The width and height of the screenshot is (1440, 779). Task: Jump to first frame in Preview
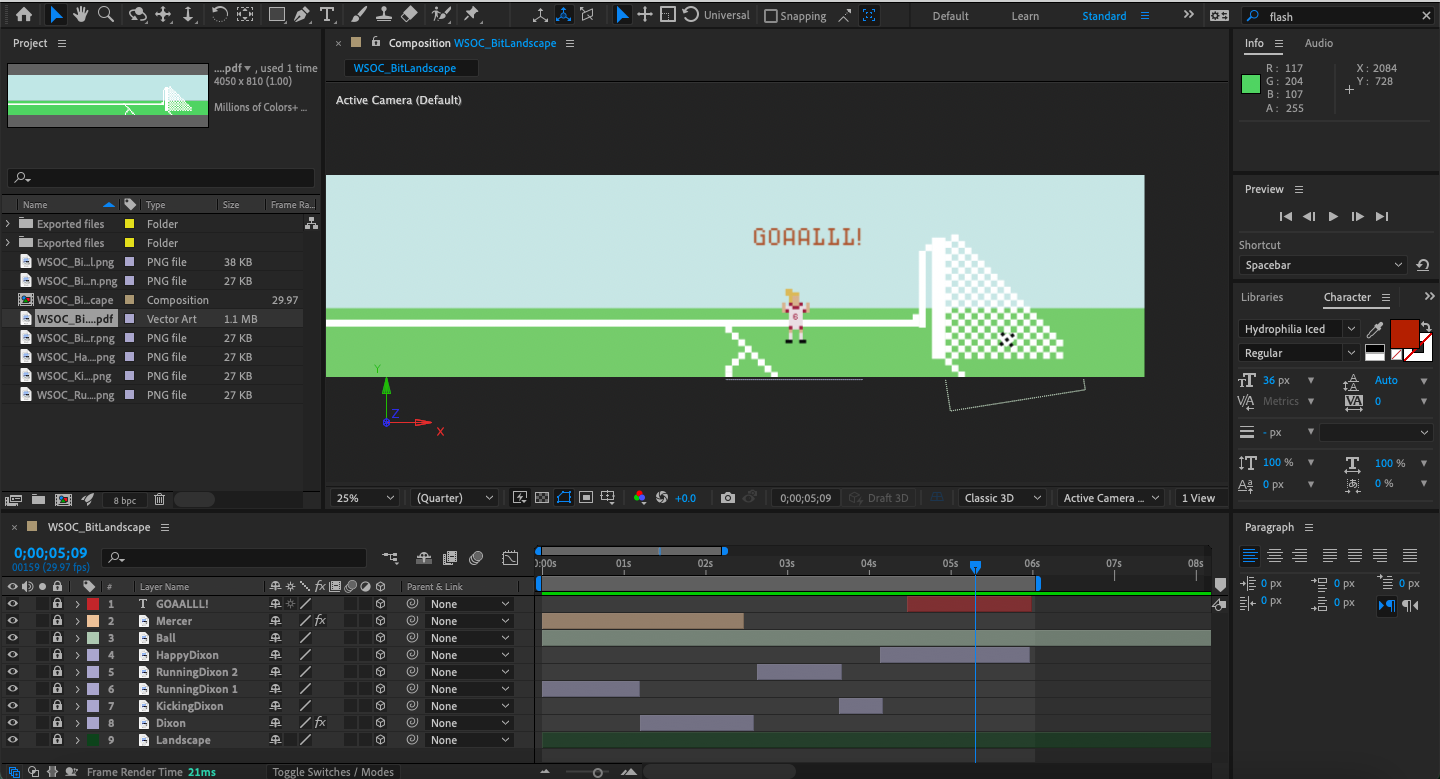click(x=1286, y=216)
